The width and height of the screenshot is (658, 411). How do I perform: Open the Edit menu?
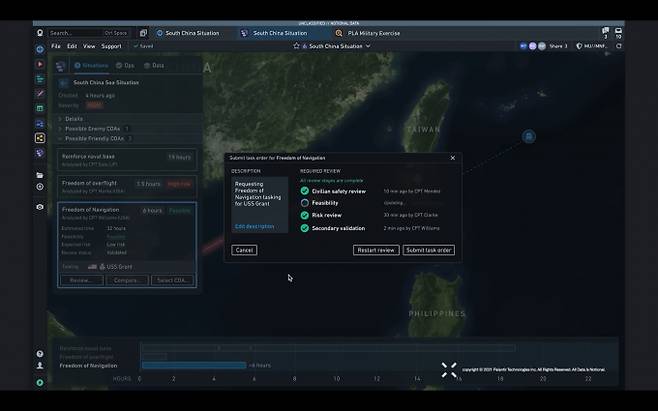(72, 46)
